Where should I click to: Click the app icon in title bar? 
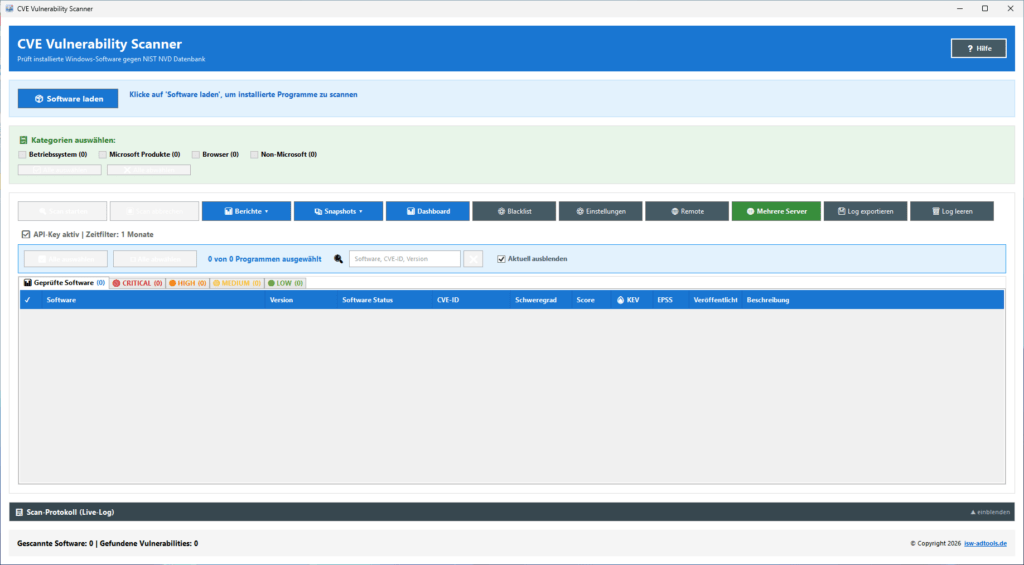point(9,8)
